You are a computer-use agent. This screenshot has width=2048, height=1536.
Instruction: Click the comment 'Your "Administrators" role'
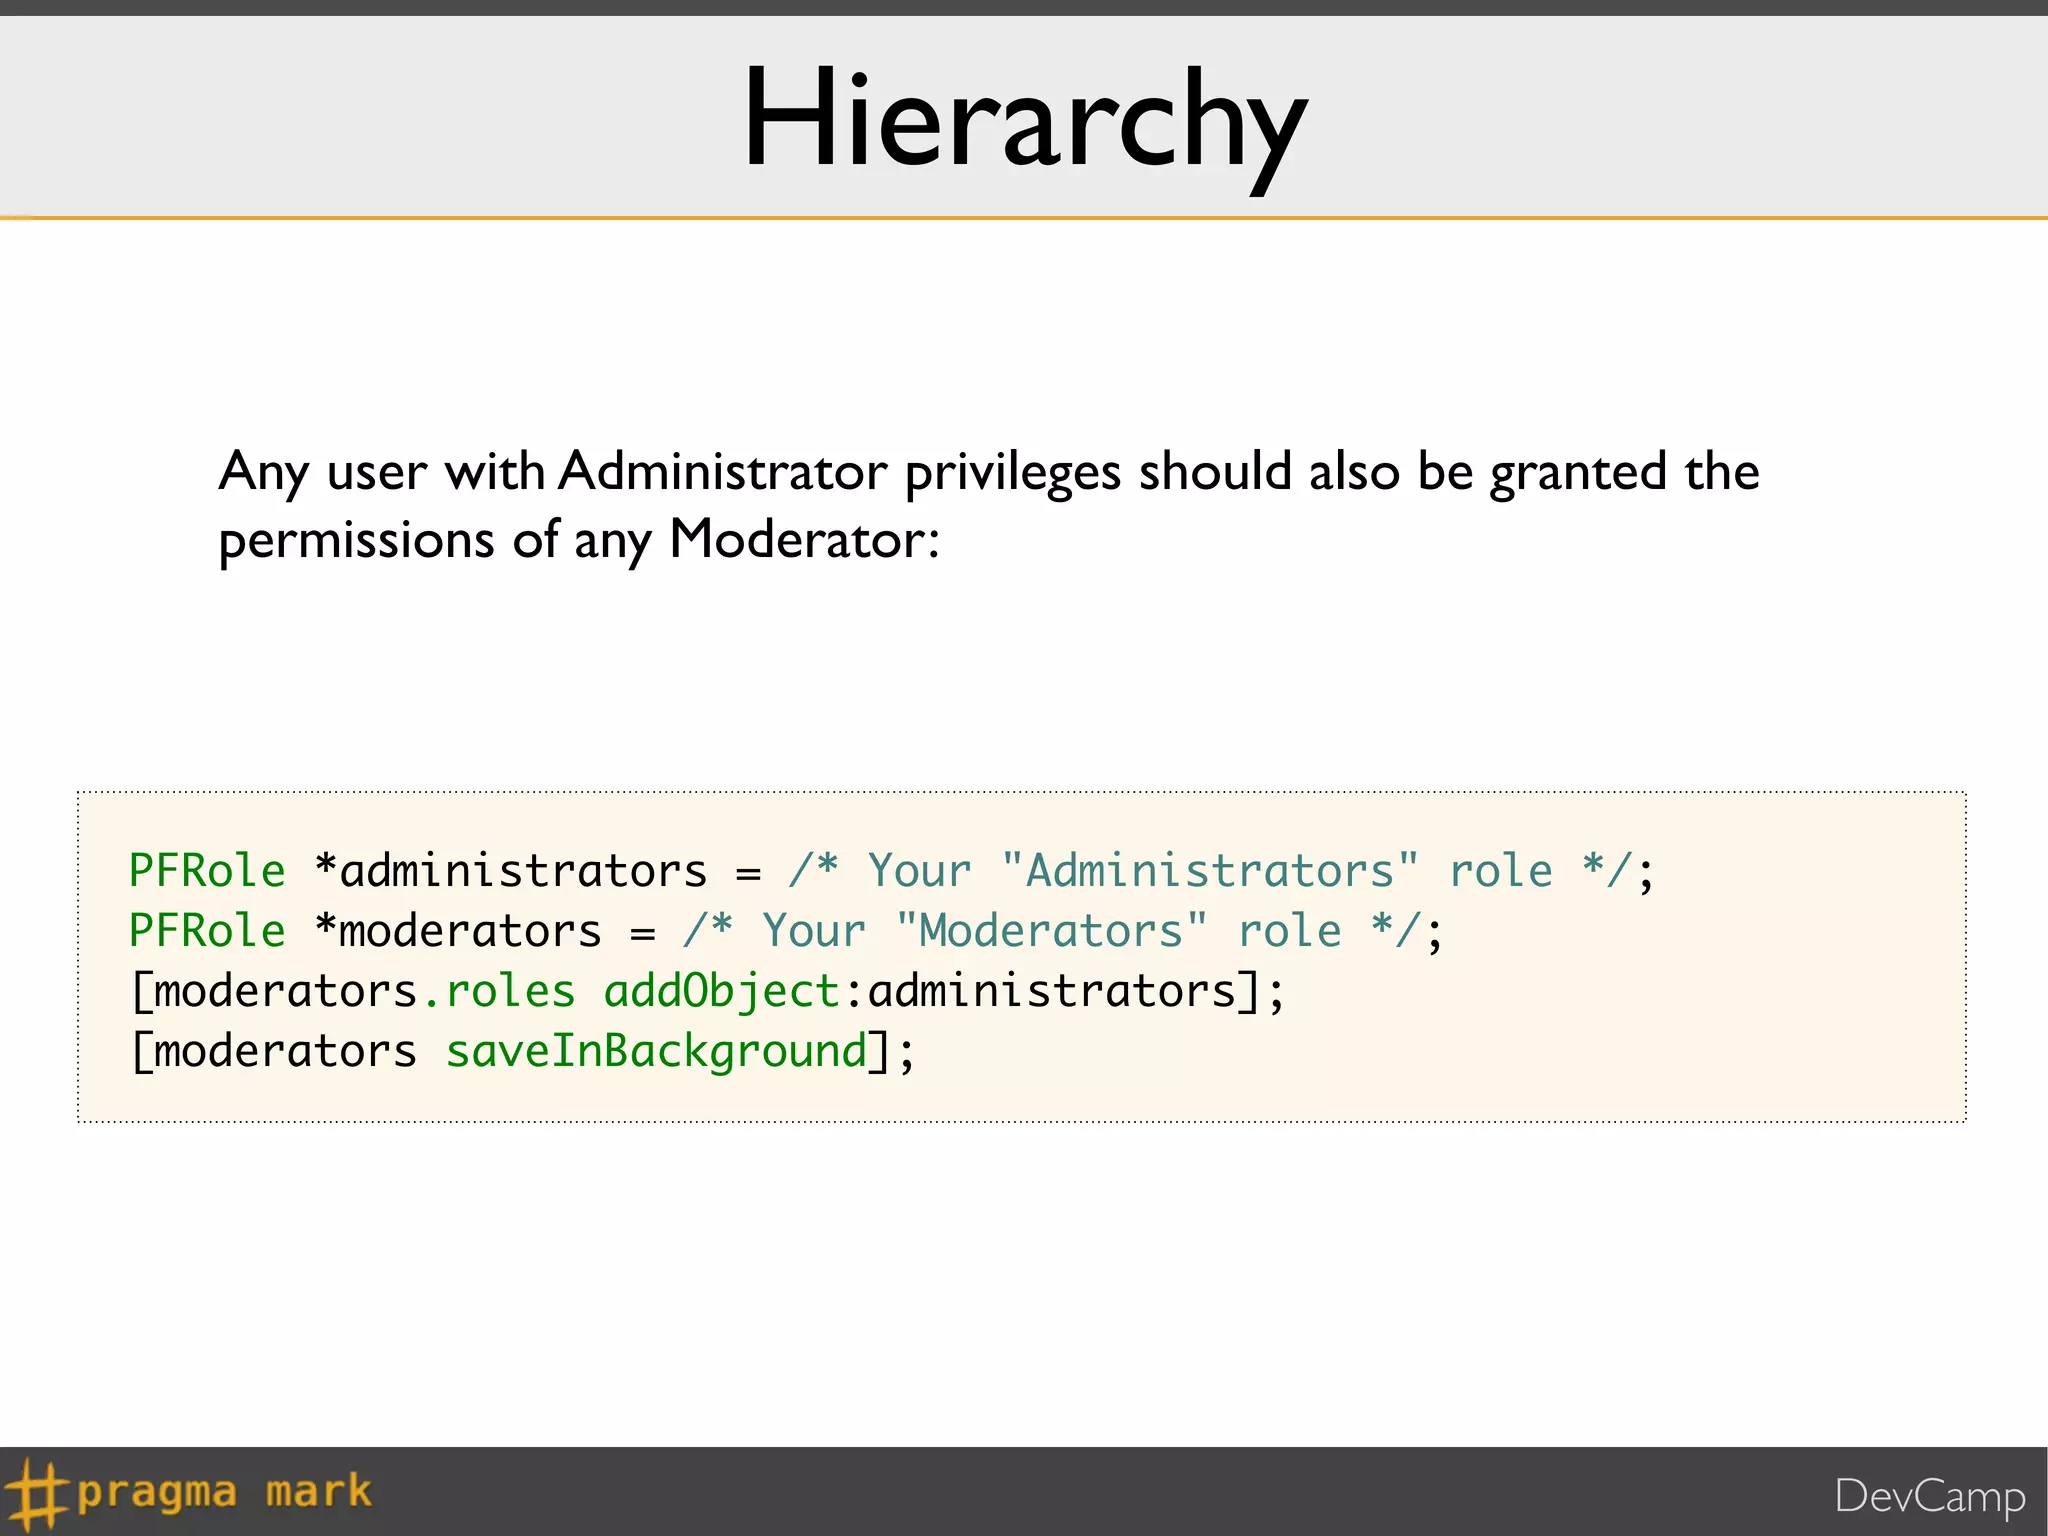click(1211, 871)
